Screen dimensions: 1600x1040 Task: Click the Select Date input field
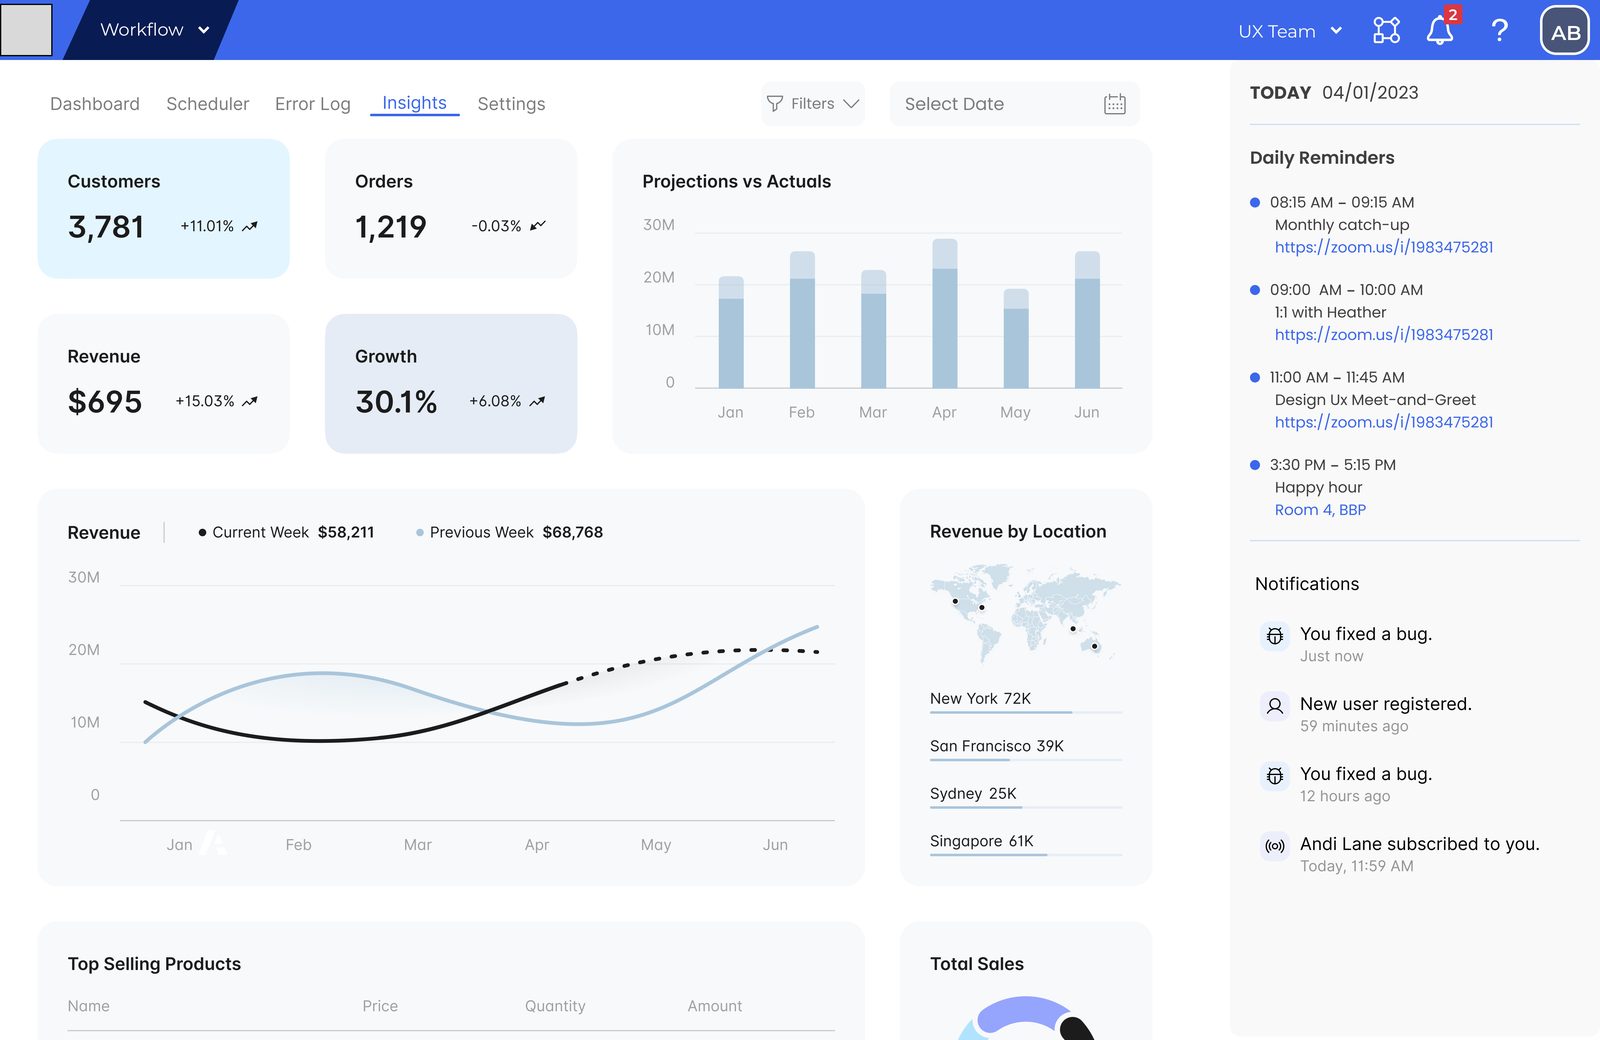click(x=1014, y=104)
